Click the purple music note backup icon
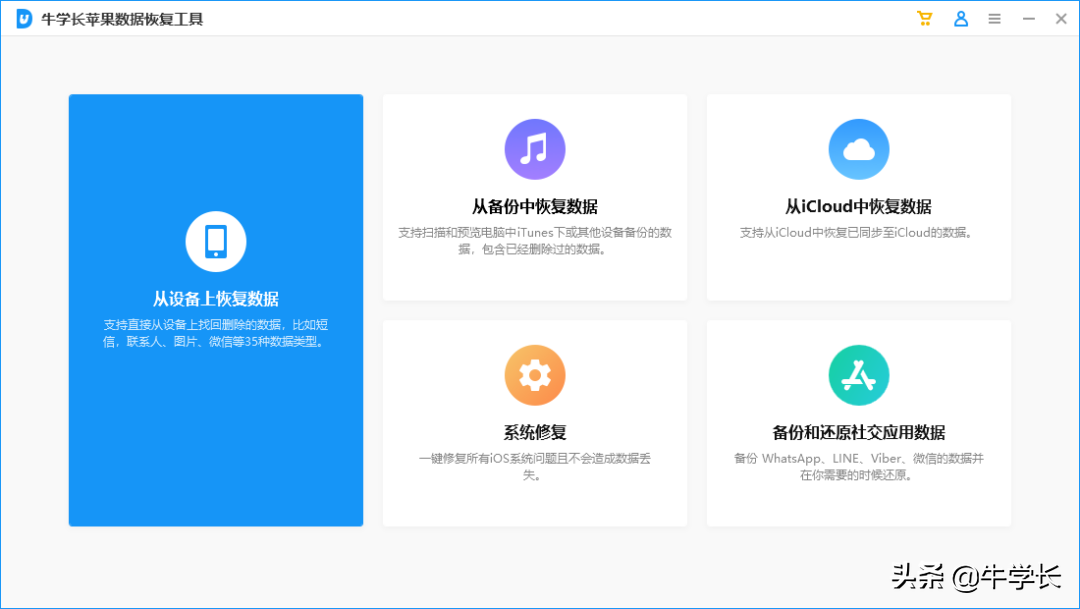This screenshot has height=609, width=1080. 534,148
